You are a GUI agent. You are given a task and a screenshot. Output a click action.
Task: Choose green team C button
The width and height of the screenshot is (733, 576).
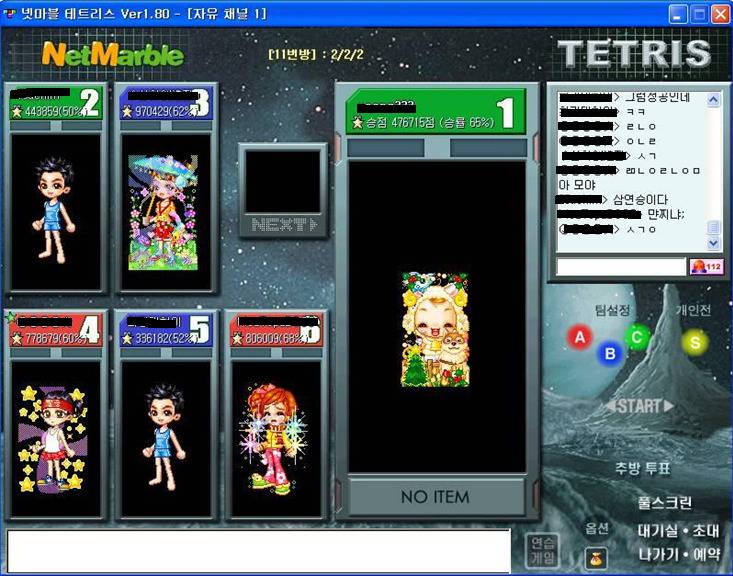point(636,337)
